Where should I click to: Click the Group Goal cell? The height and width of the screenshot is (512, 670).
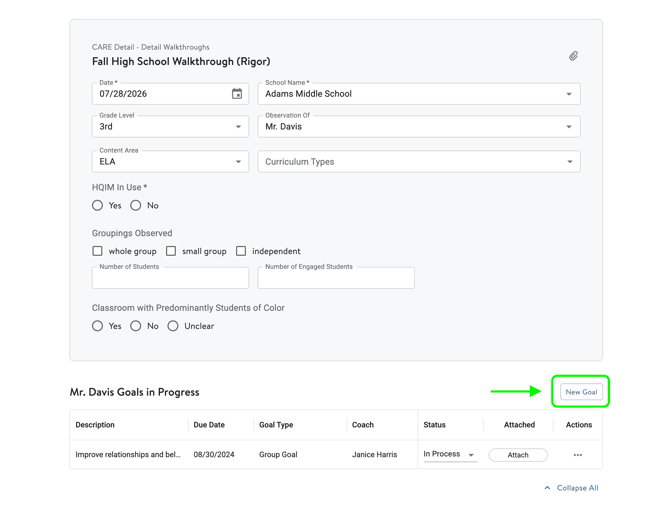click(278, 455)
